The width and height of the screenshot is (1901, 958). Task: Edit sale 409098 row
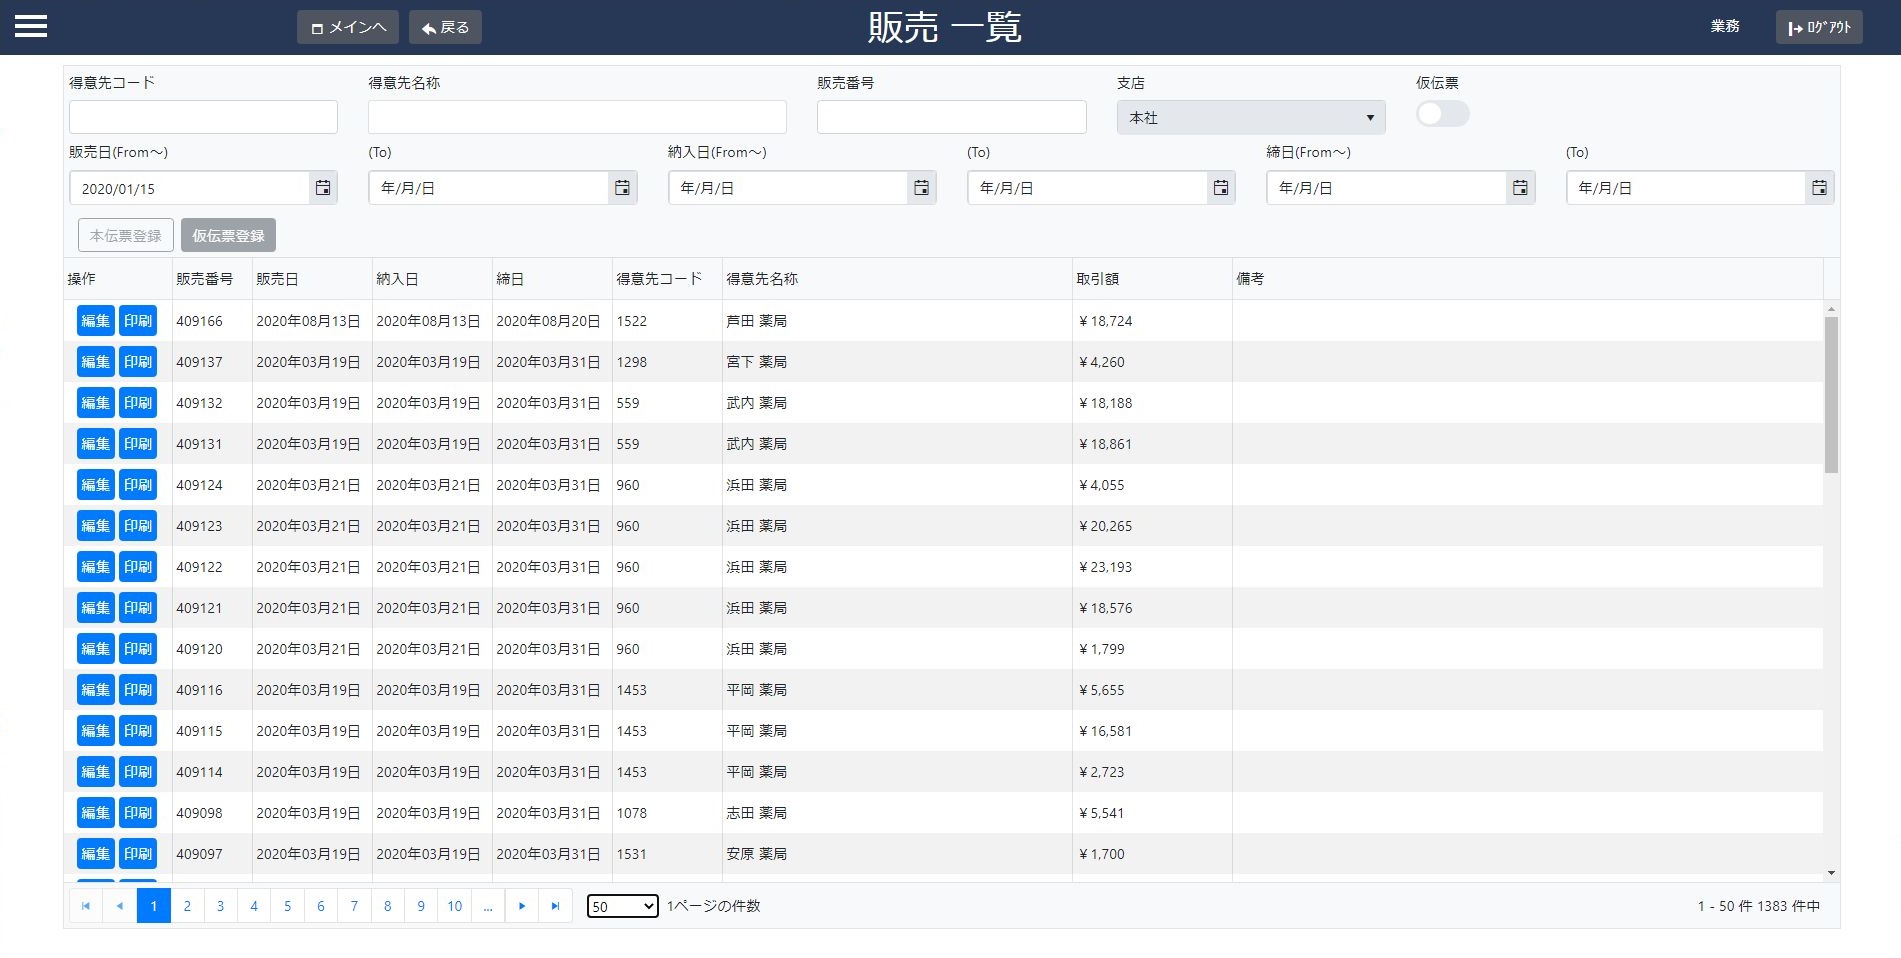coord(96,813)
